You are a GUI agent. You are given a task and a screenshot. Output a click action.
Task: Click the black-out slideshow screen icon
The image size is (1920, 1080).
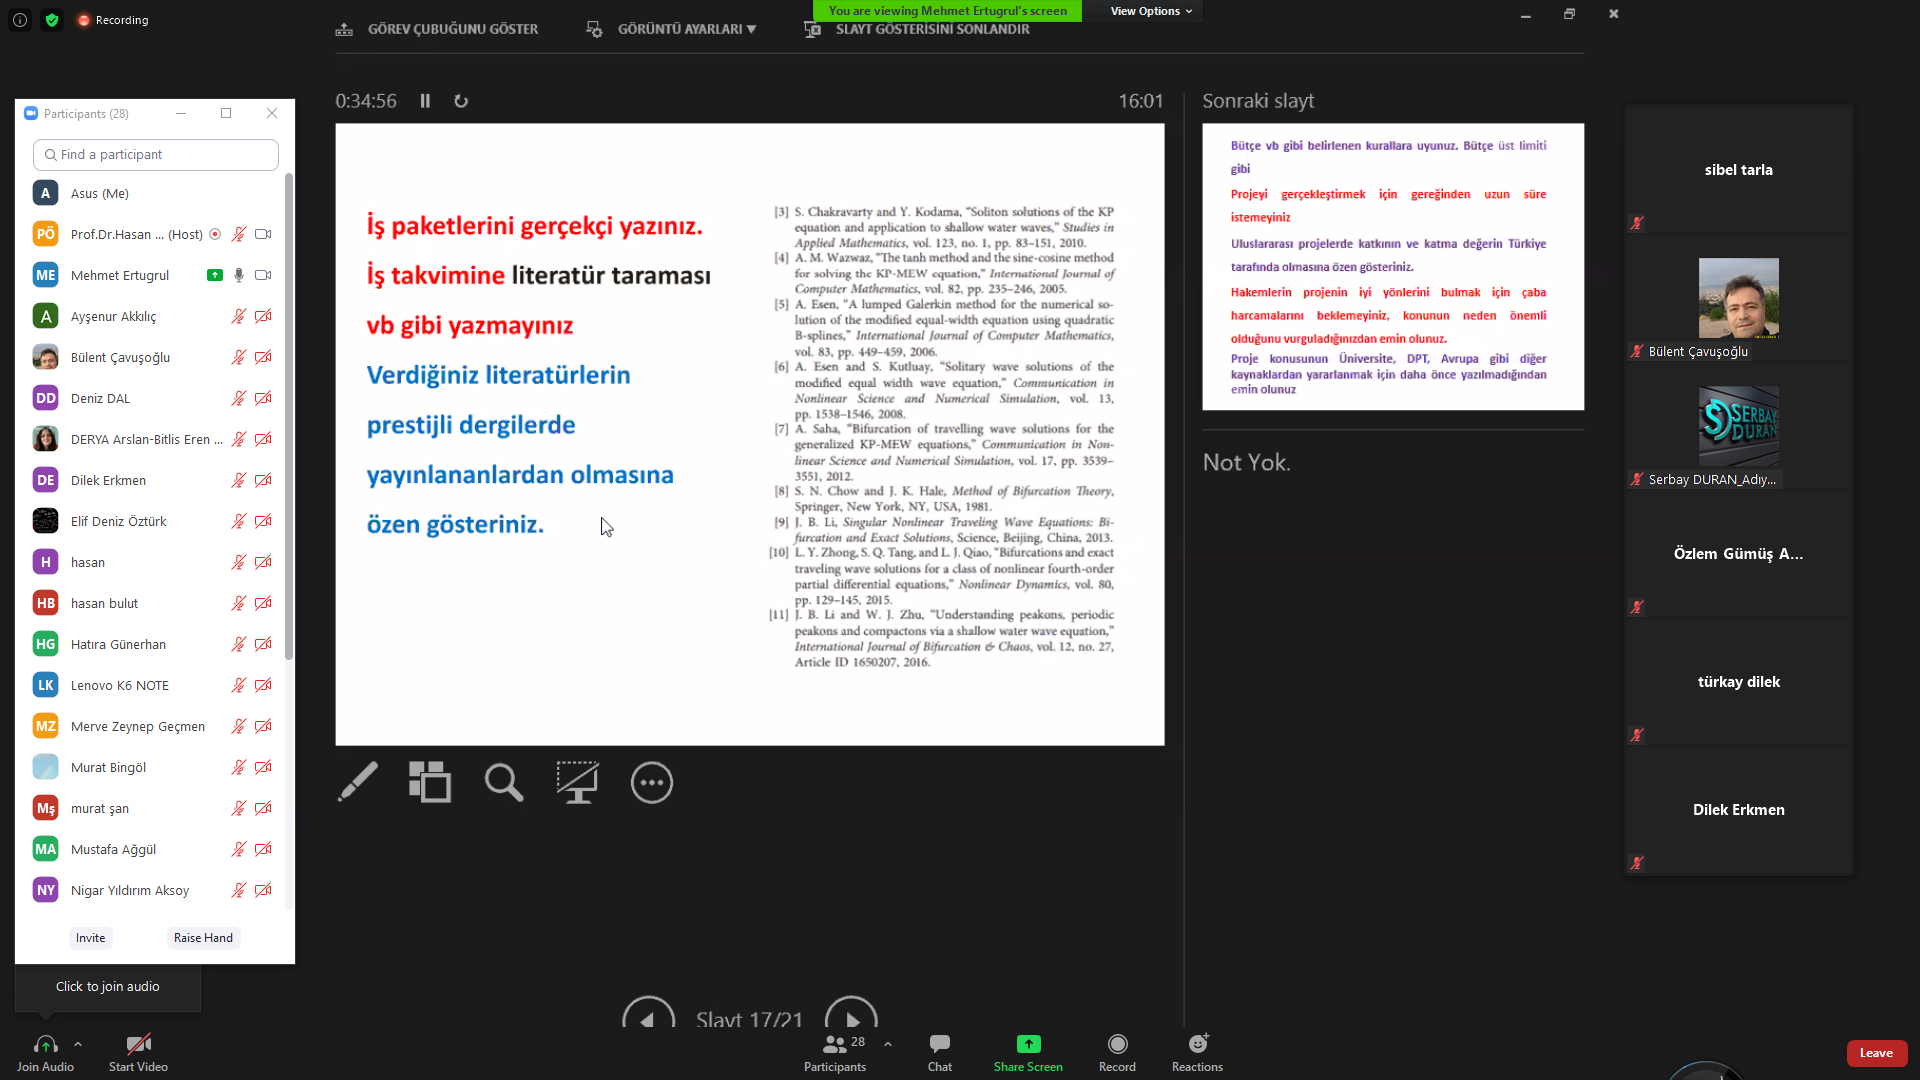pyautogui.click(x=577, y=782)
